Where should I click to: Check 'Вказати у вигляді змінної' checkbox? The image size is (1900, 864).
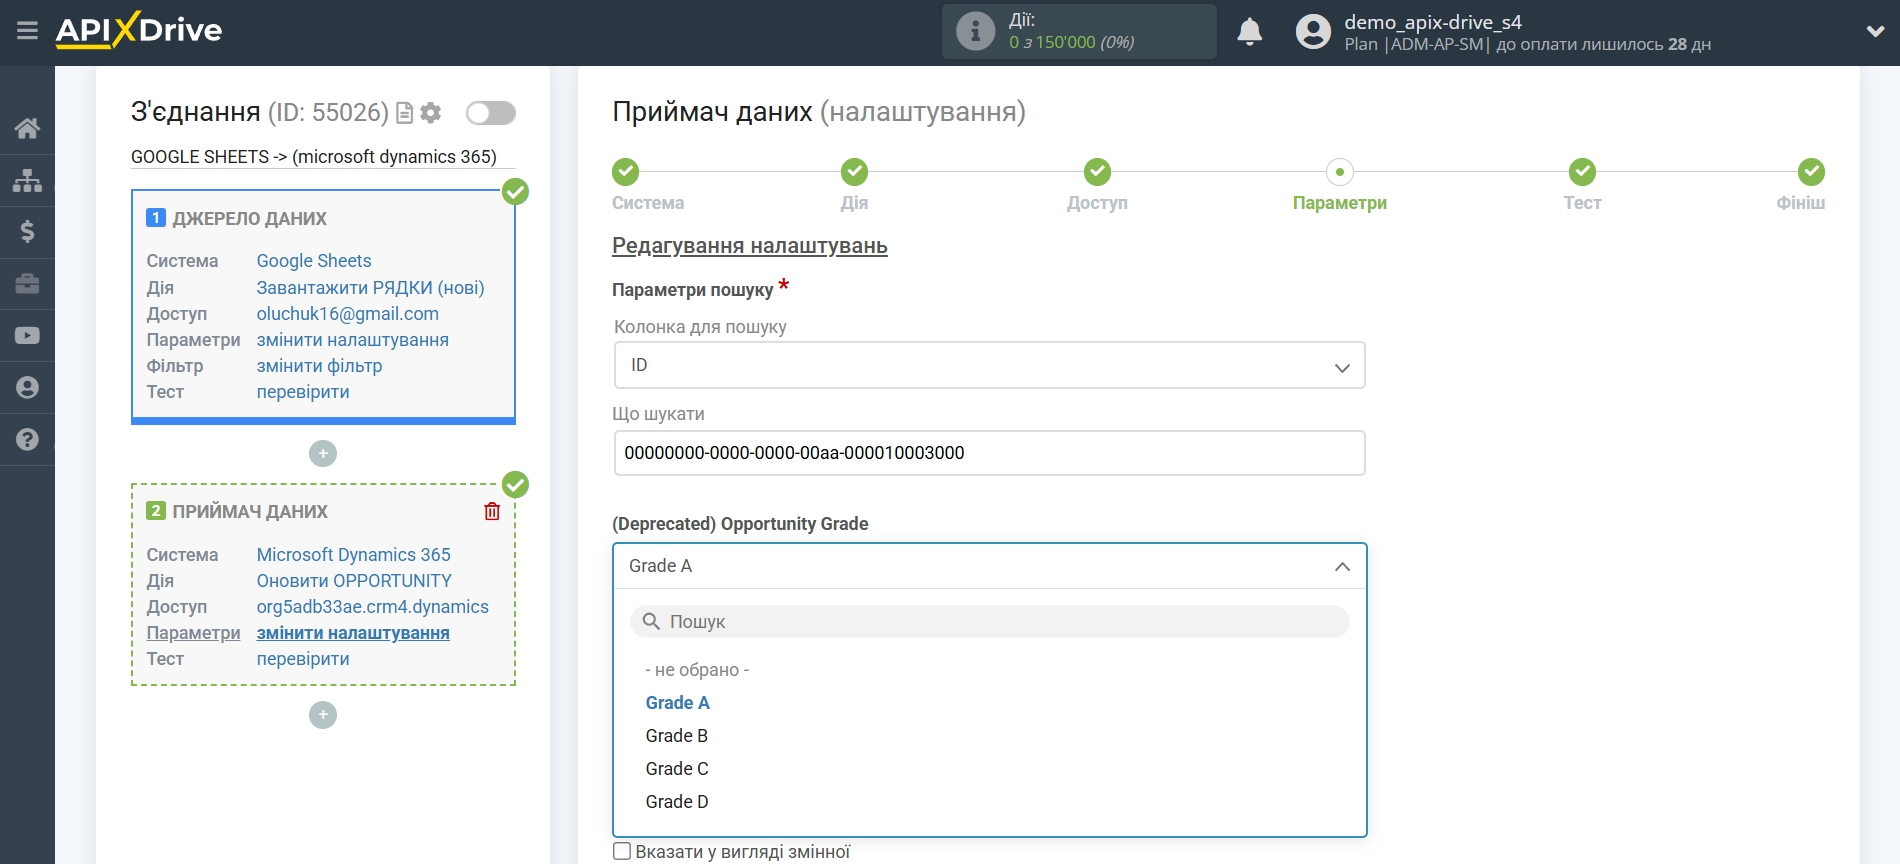622,851
